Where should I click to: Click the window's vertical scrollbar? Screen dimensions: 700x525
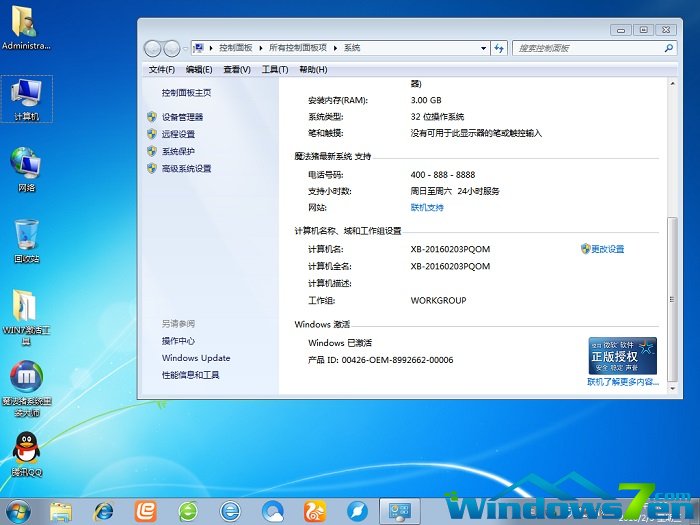(675, 200)
